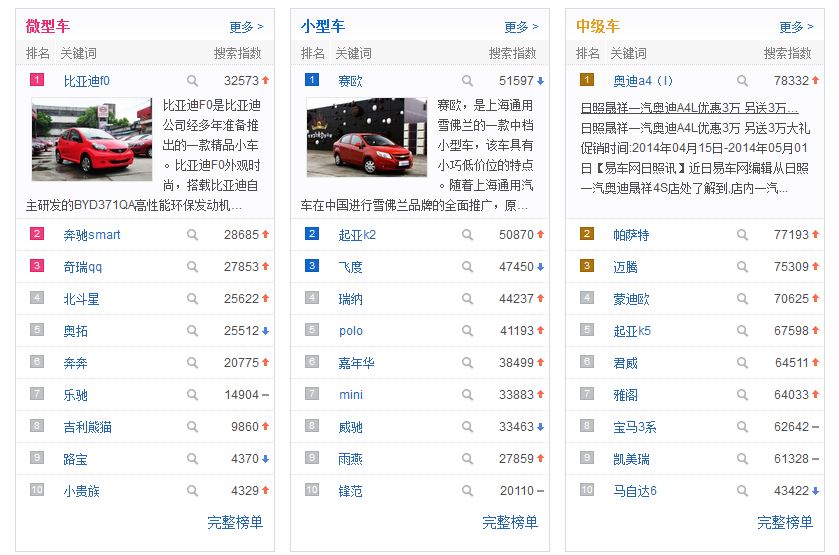The height and width of the screenshot is (555, 839).
Task: Click the magnifier icon next to 宝马3系
Action: click(742, 427)
